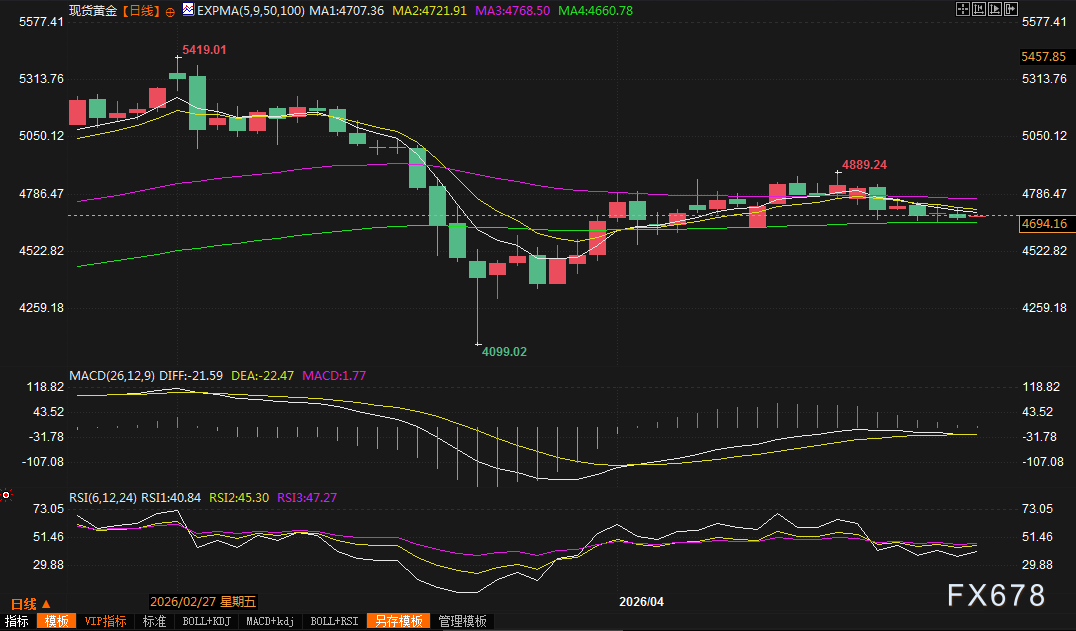Screen dimensions: 1076x631
Task: Click the 另存模板 button
Action: click(x=398, y=621)
